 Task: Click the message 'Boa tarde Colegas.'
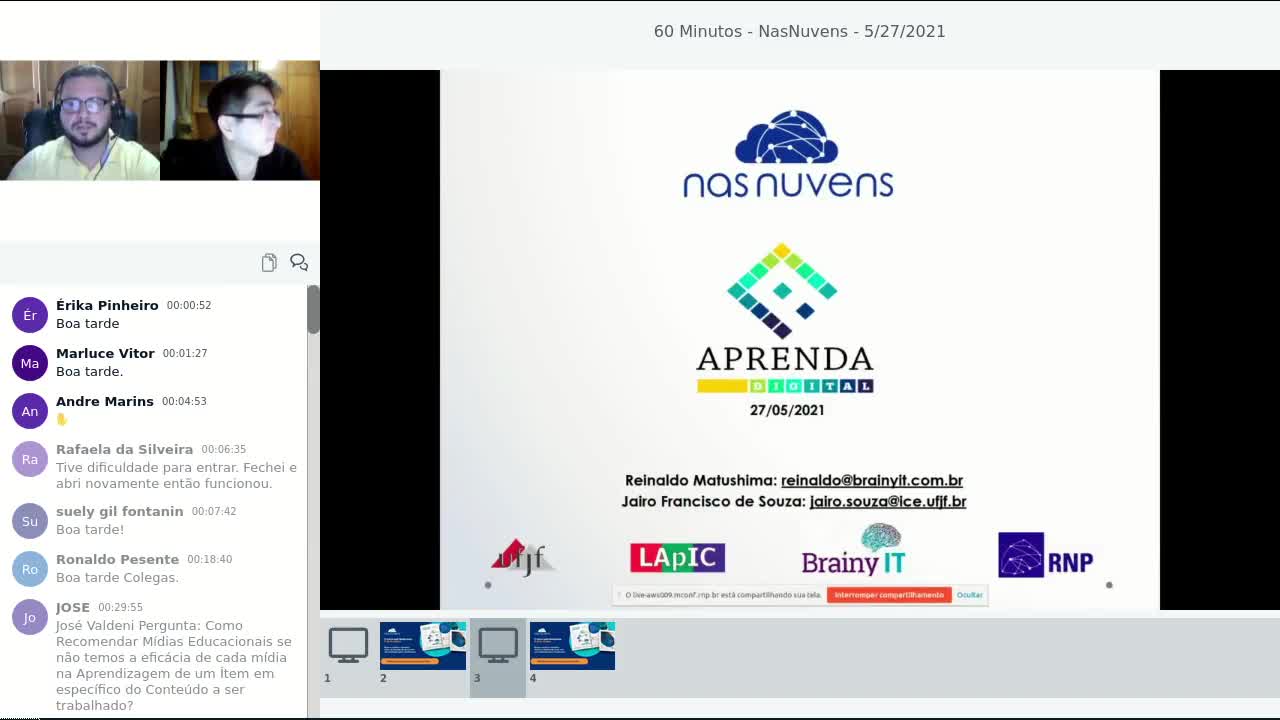(x=117, y=577)
